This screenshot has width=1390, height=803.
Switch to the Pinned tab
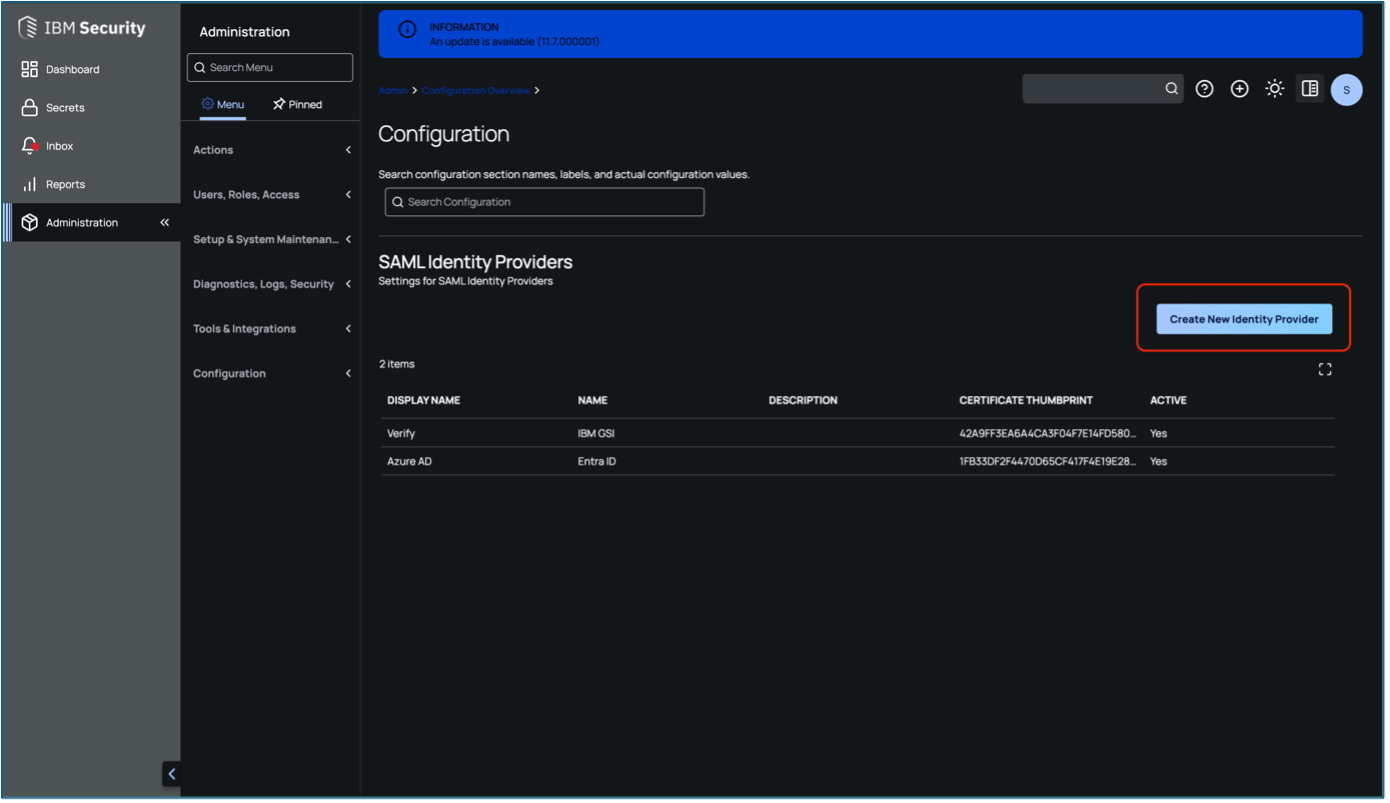click(297, 104)
